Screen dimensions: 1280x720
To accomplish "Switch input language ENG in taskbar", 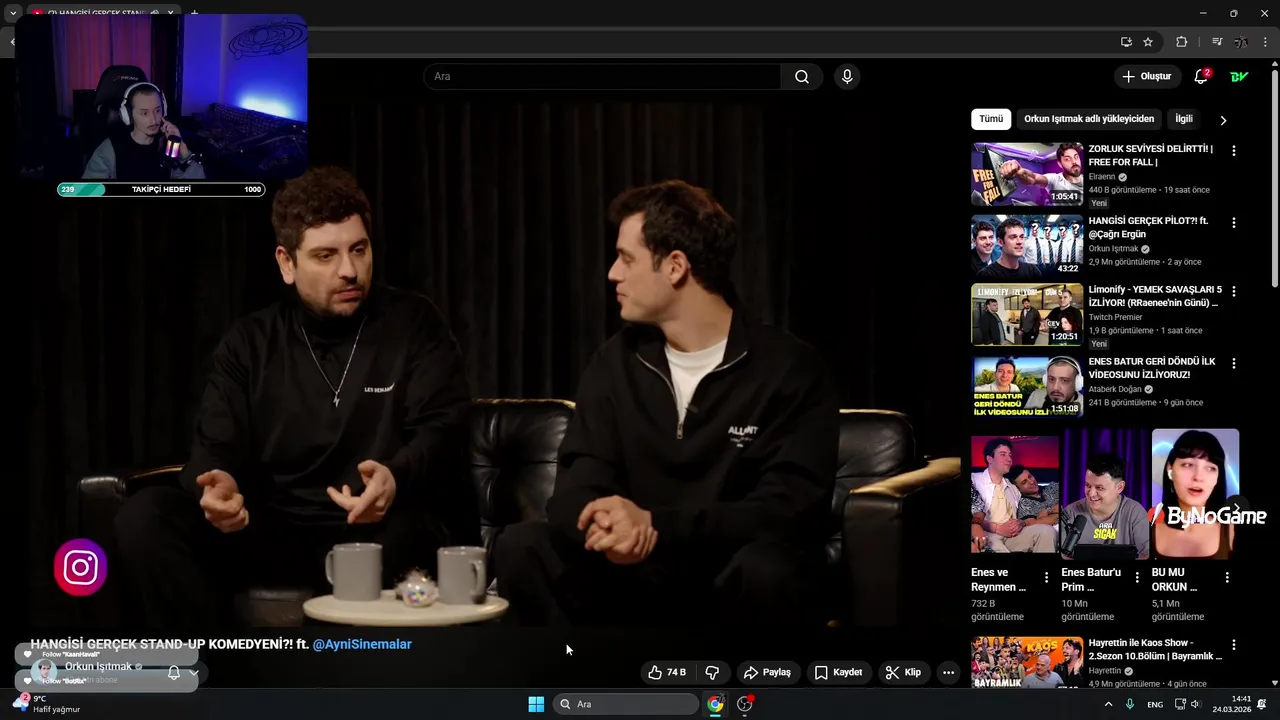I will click(x=1155, y=704).
